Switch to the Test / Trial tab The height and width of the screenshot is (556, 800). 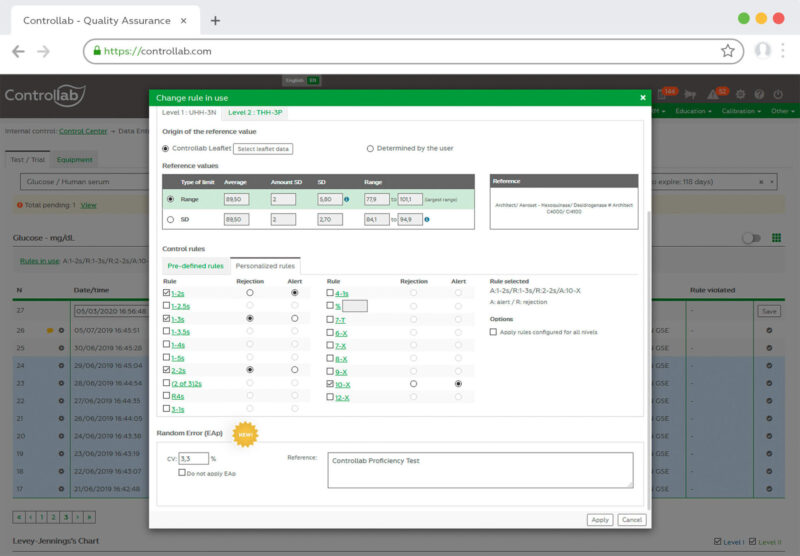point(28,160)
